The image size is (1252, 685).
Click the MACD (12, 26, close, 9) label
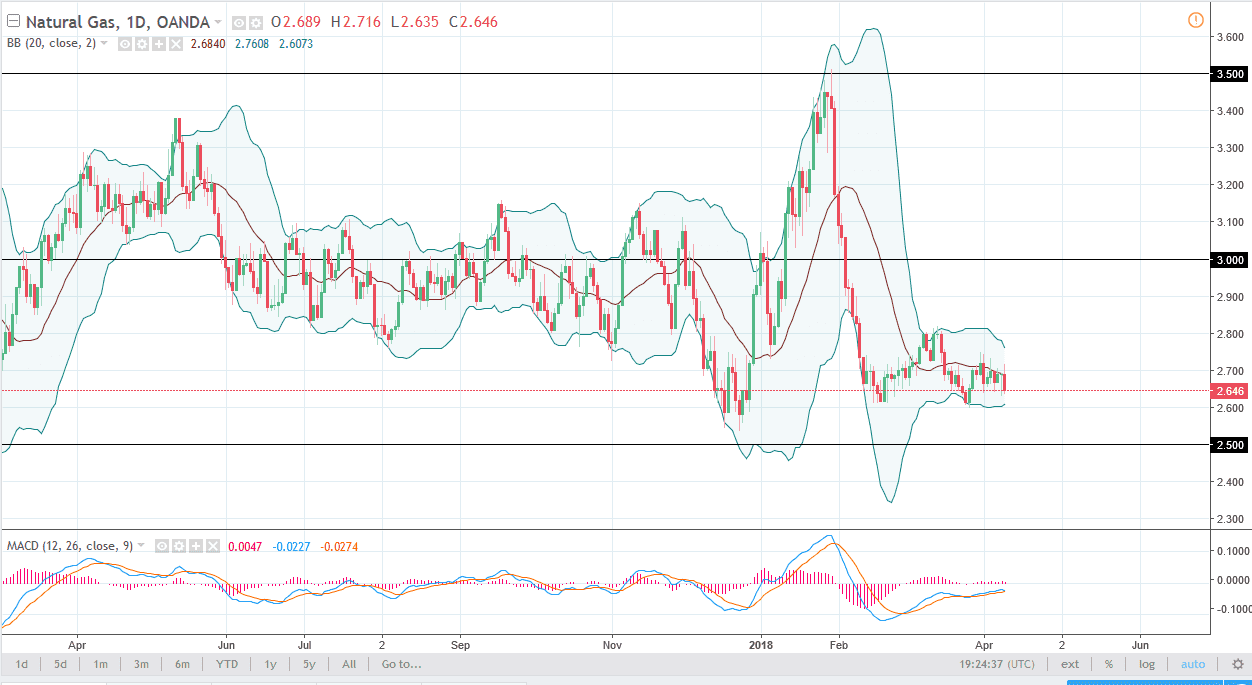(70, 546)
